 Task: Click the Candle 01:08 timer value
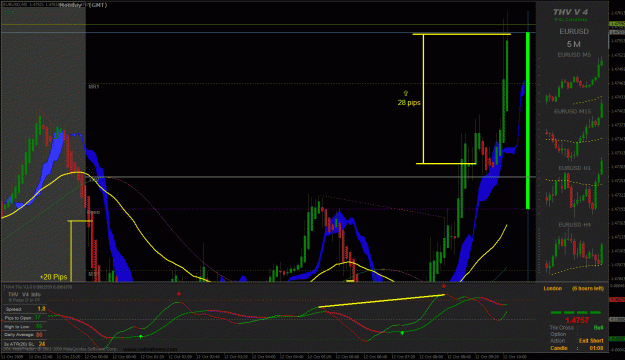(597, 348)
